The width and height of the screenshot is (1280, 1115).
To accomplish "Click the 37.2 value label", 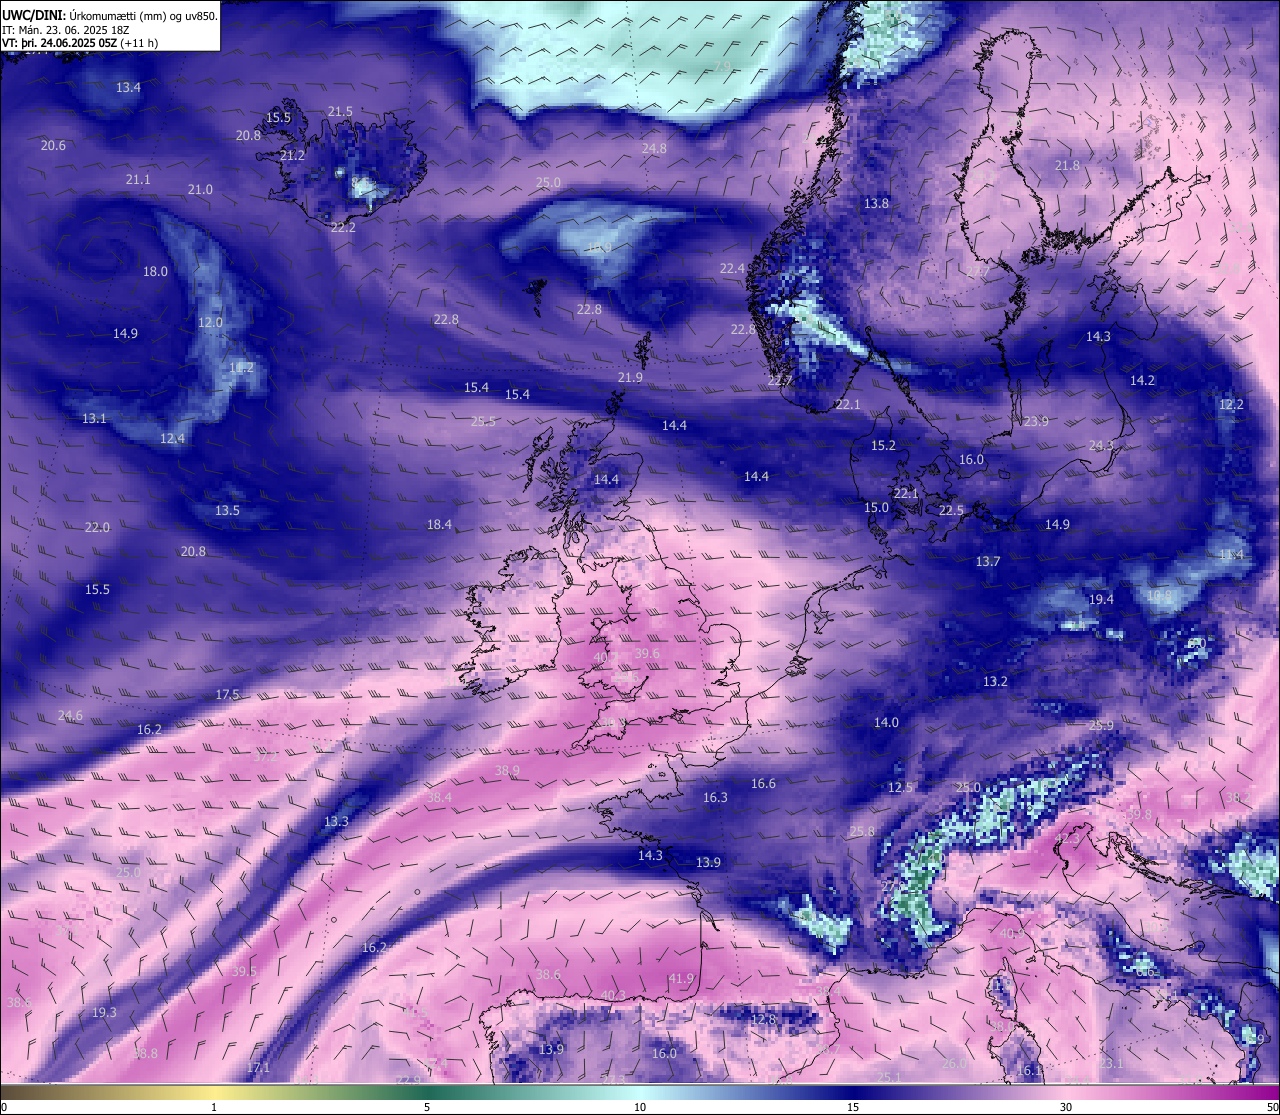I will coord(265,758).
